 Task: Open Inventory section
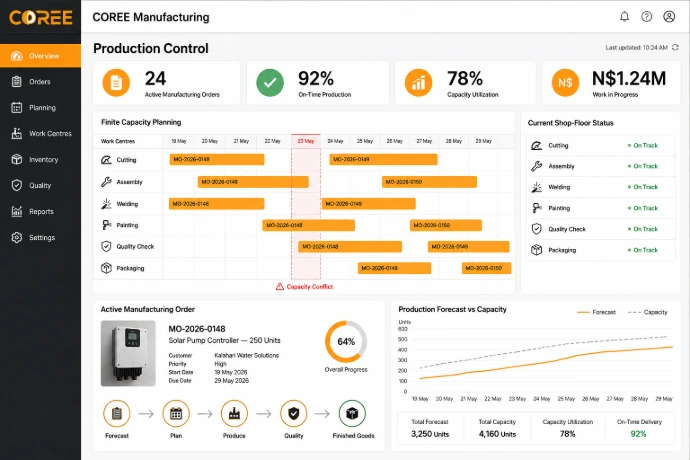pos(40,160)
